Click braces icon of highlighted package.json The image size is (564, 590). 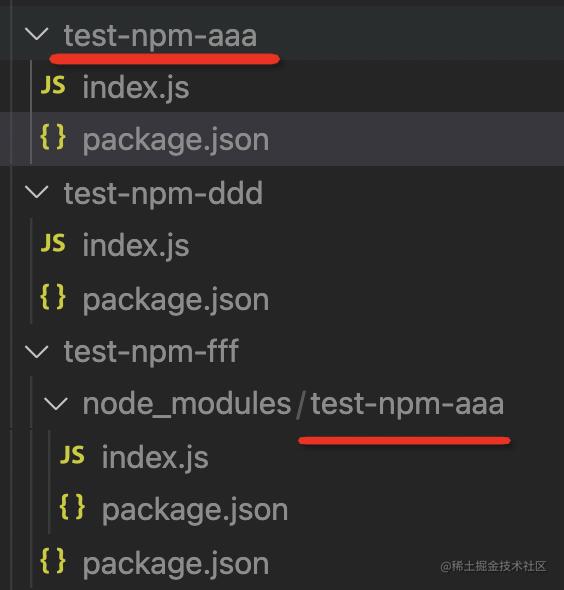(53, 137)
